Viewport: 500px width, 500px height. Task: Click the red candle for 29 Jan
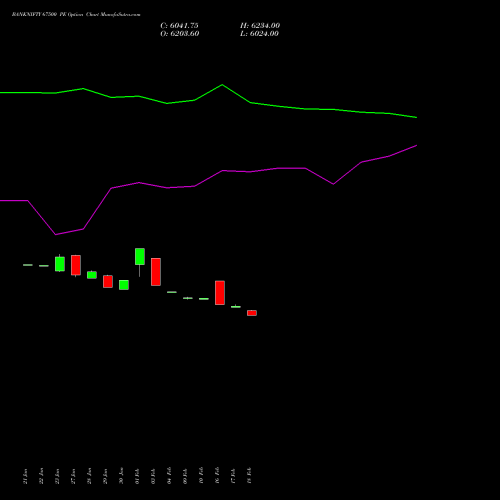(108, 281)
